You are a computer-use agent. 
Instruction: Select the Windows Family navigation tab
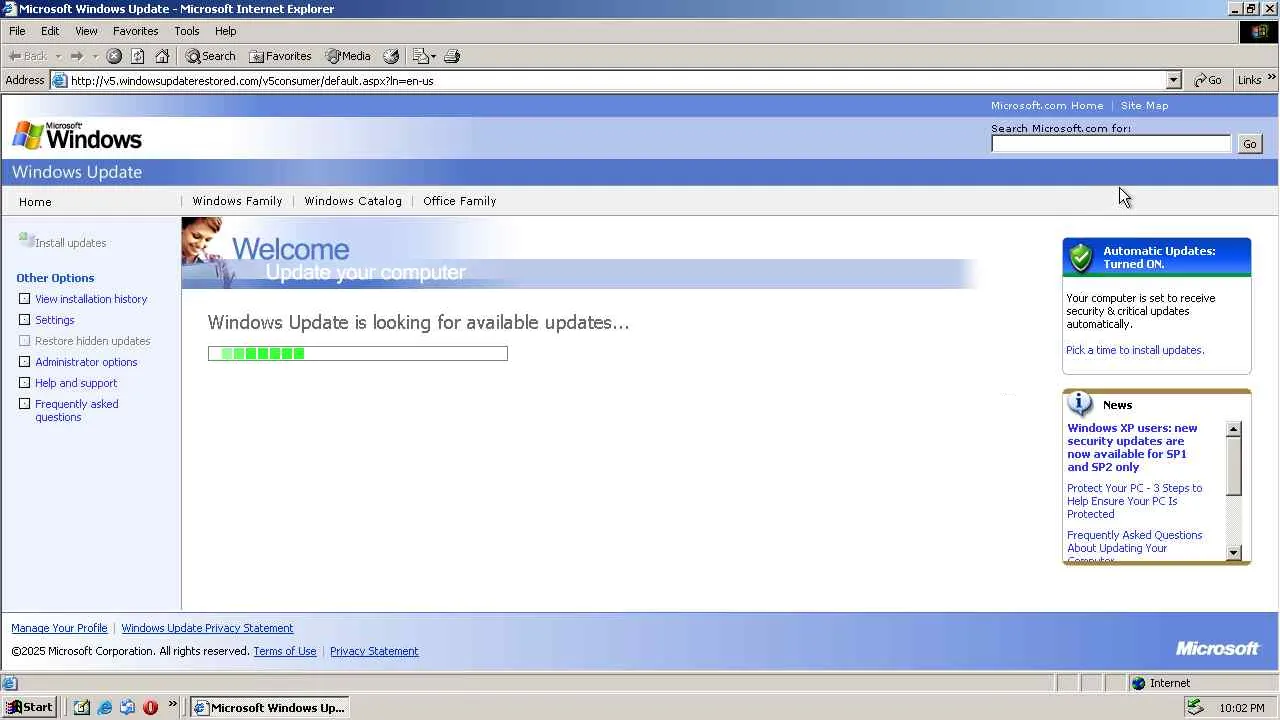pos(237,201)
